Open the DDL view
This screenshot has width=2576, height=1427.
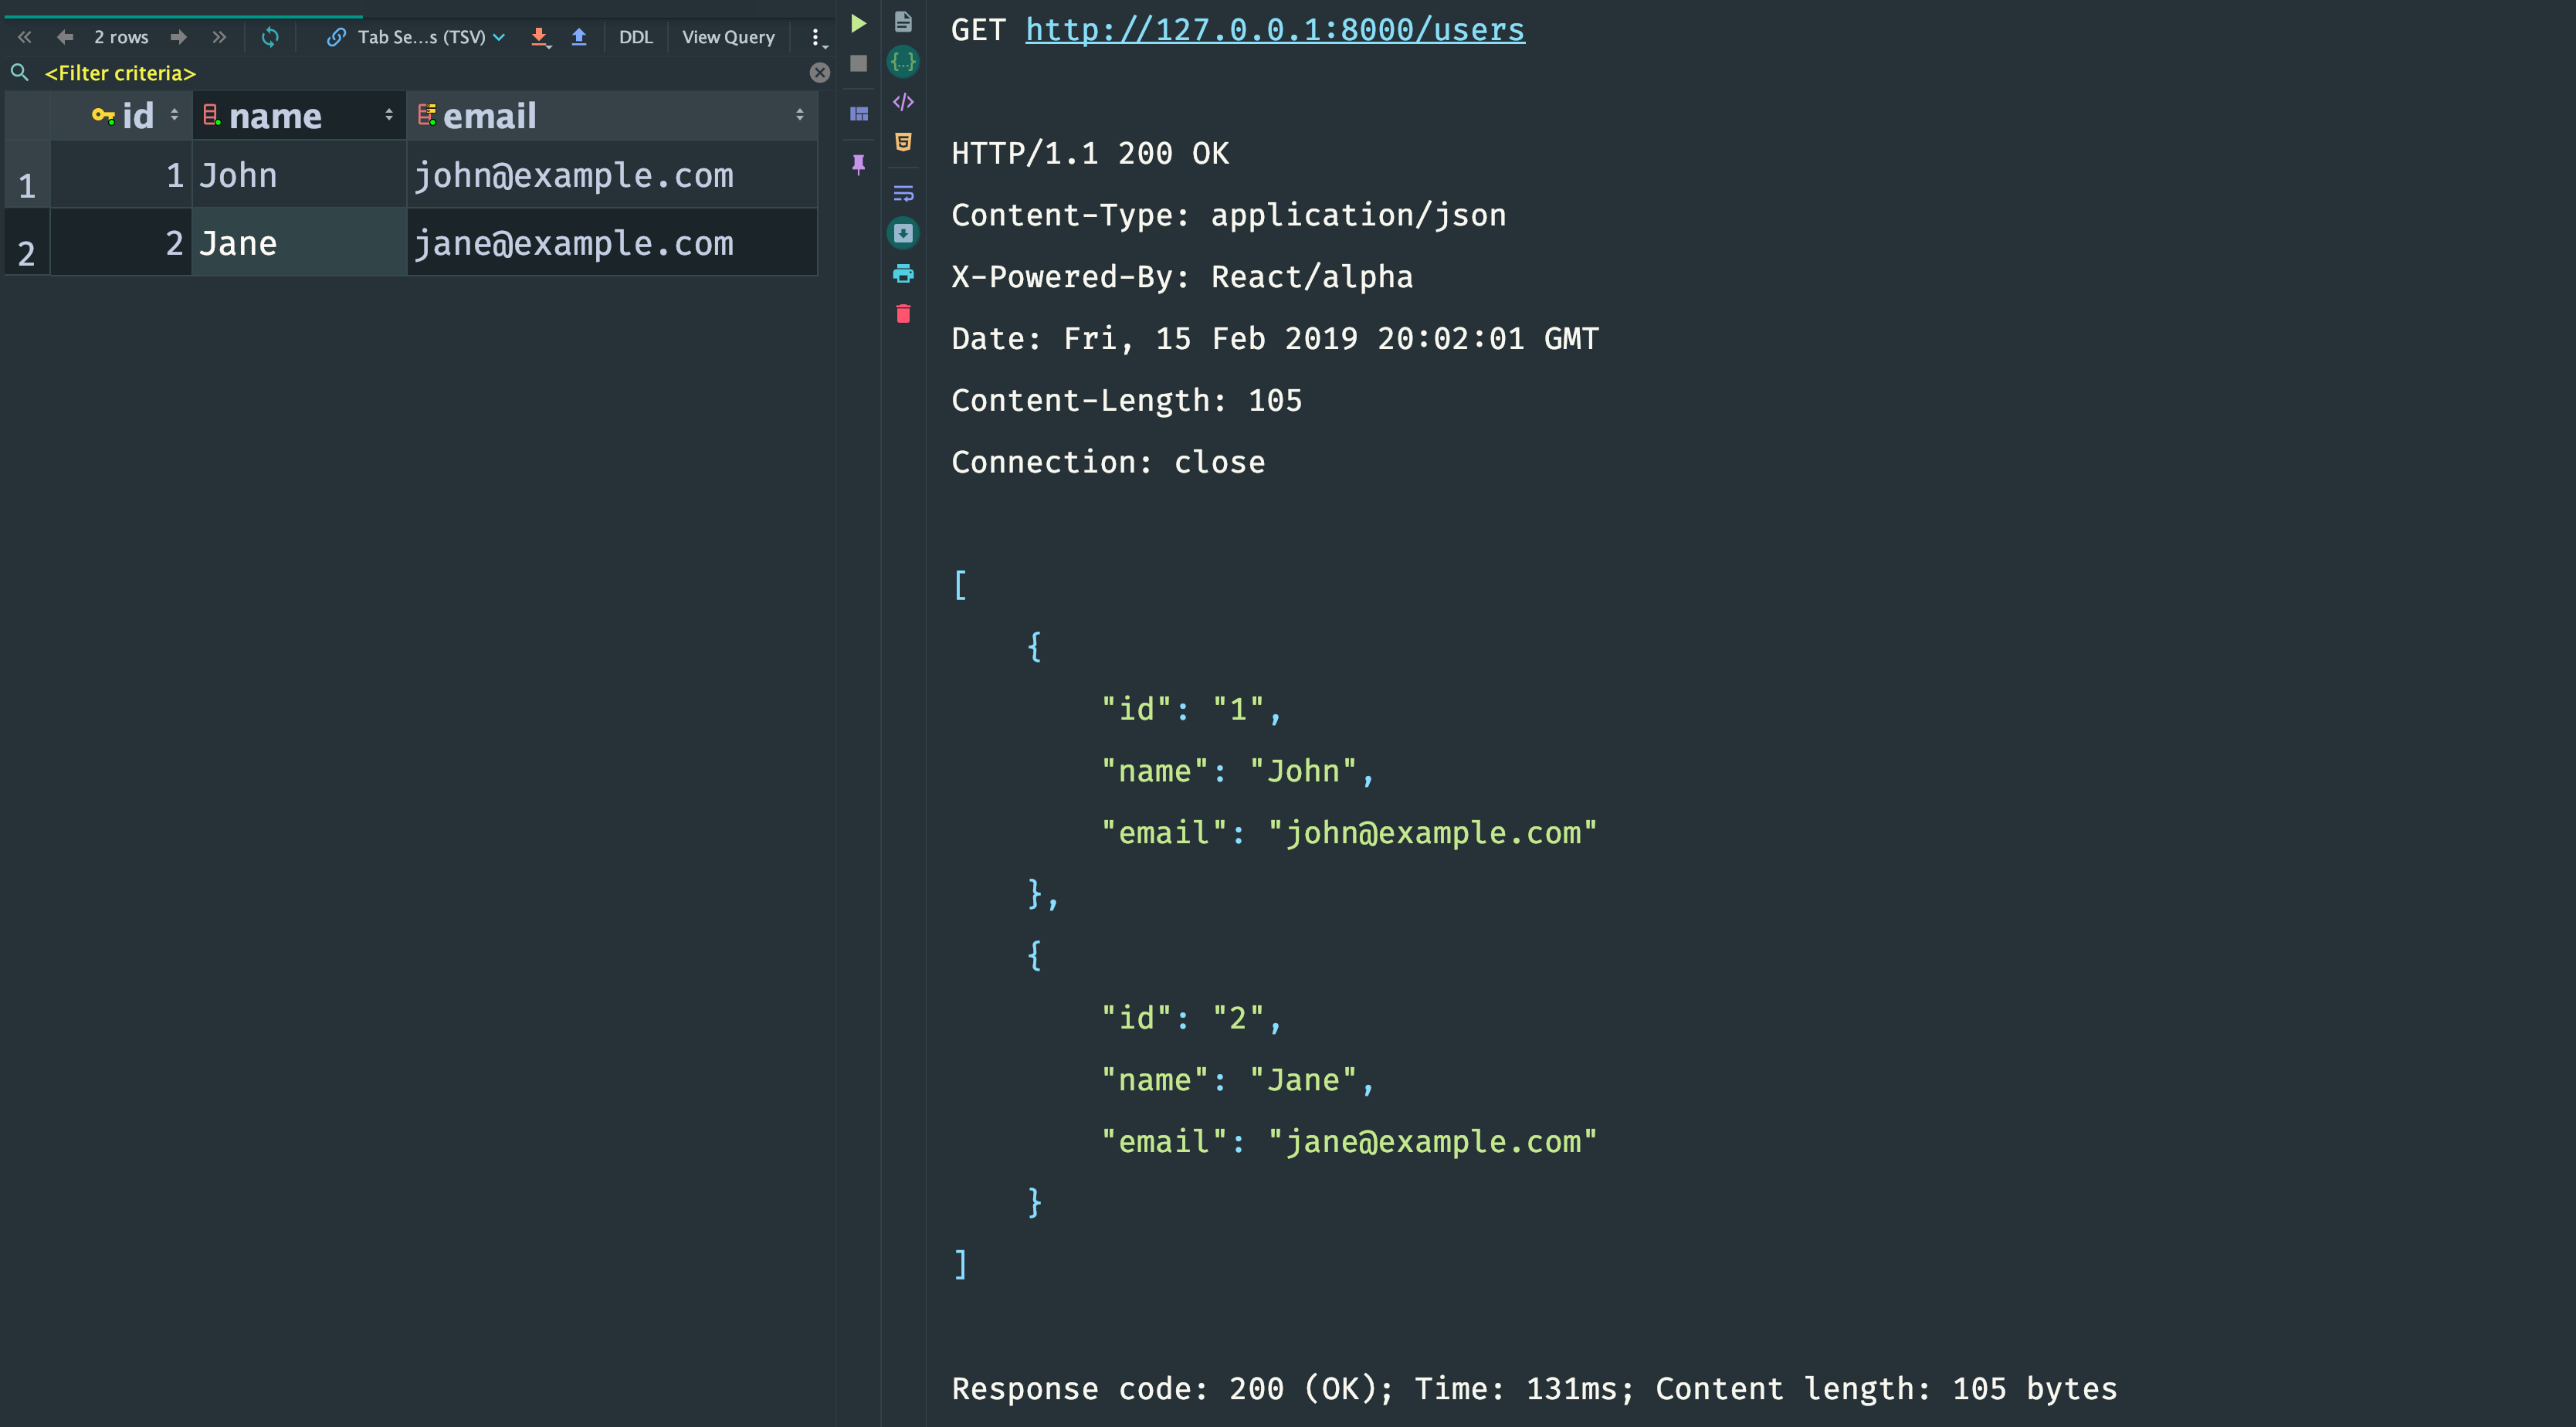(636, 37)
